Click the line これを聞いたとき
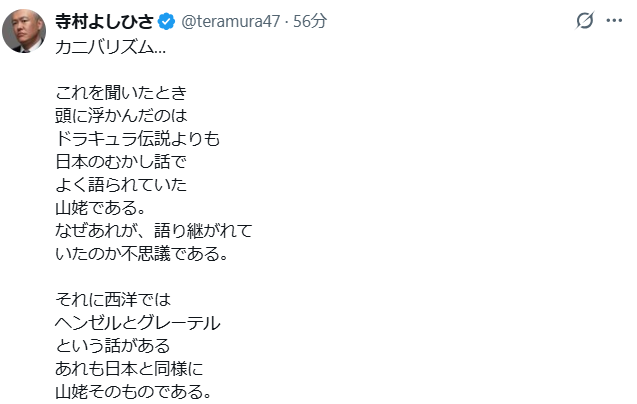 tap(123, 93)
